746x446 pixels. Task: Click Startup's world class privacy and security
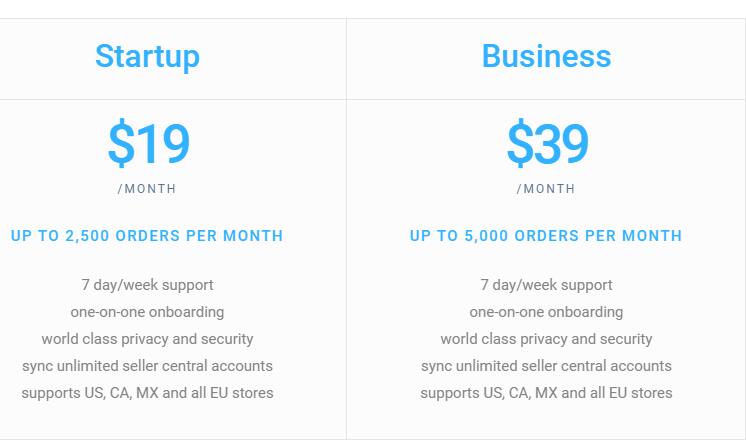[147, 339]
